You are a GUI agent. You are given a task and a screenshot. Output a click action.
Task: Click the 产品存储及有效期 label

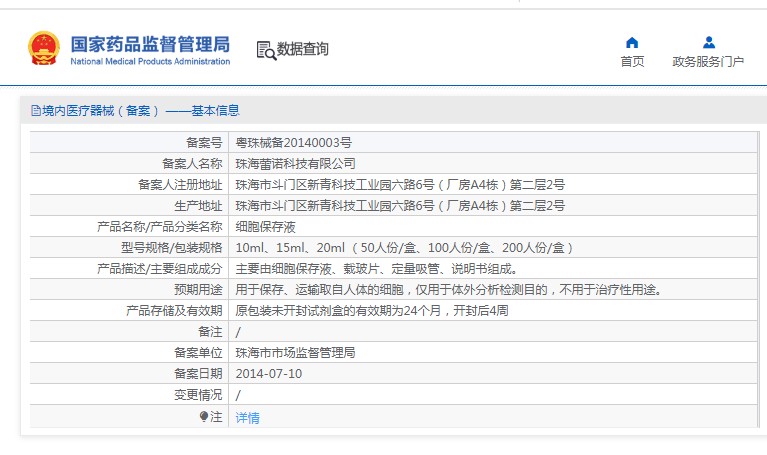point(174,311)
